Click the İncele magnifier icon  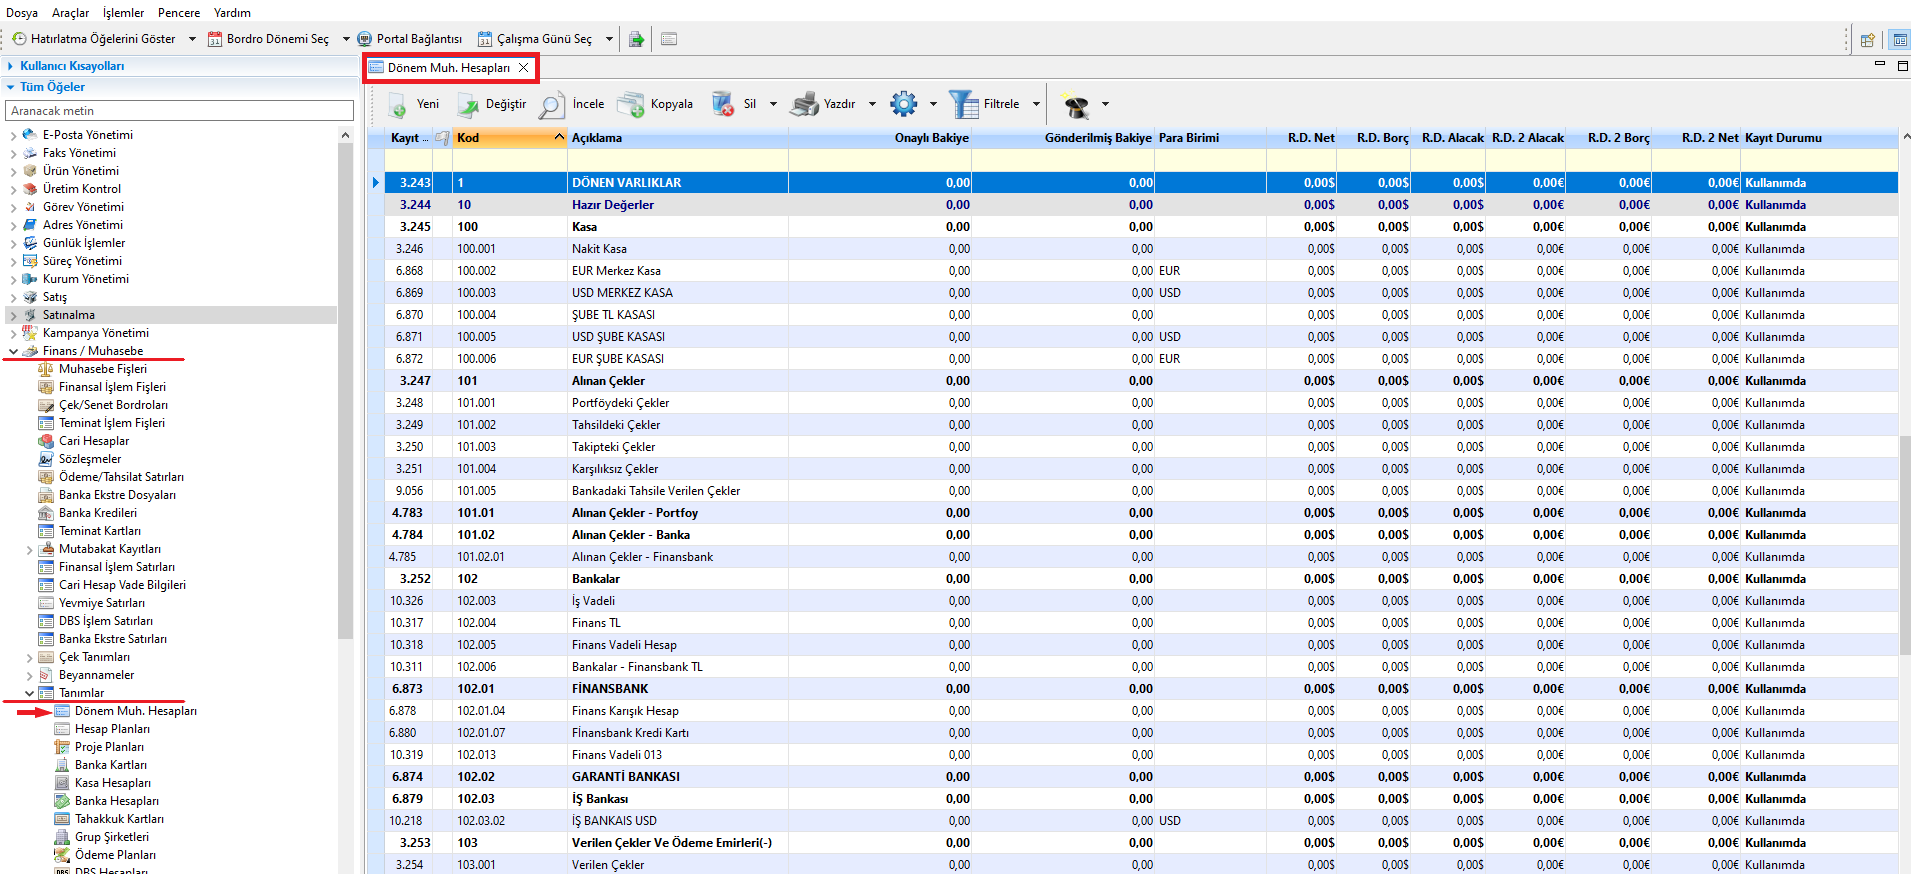click(552, 105)
